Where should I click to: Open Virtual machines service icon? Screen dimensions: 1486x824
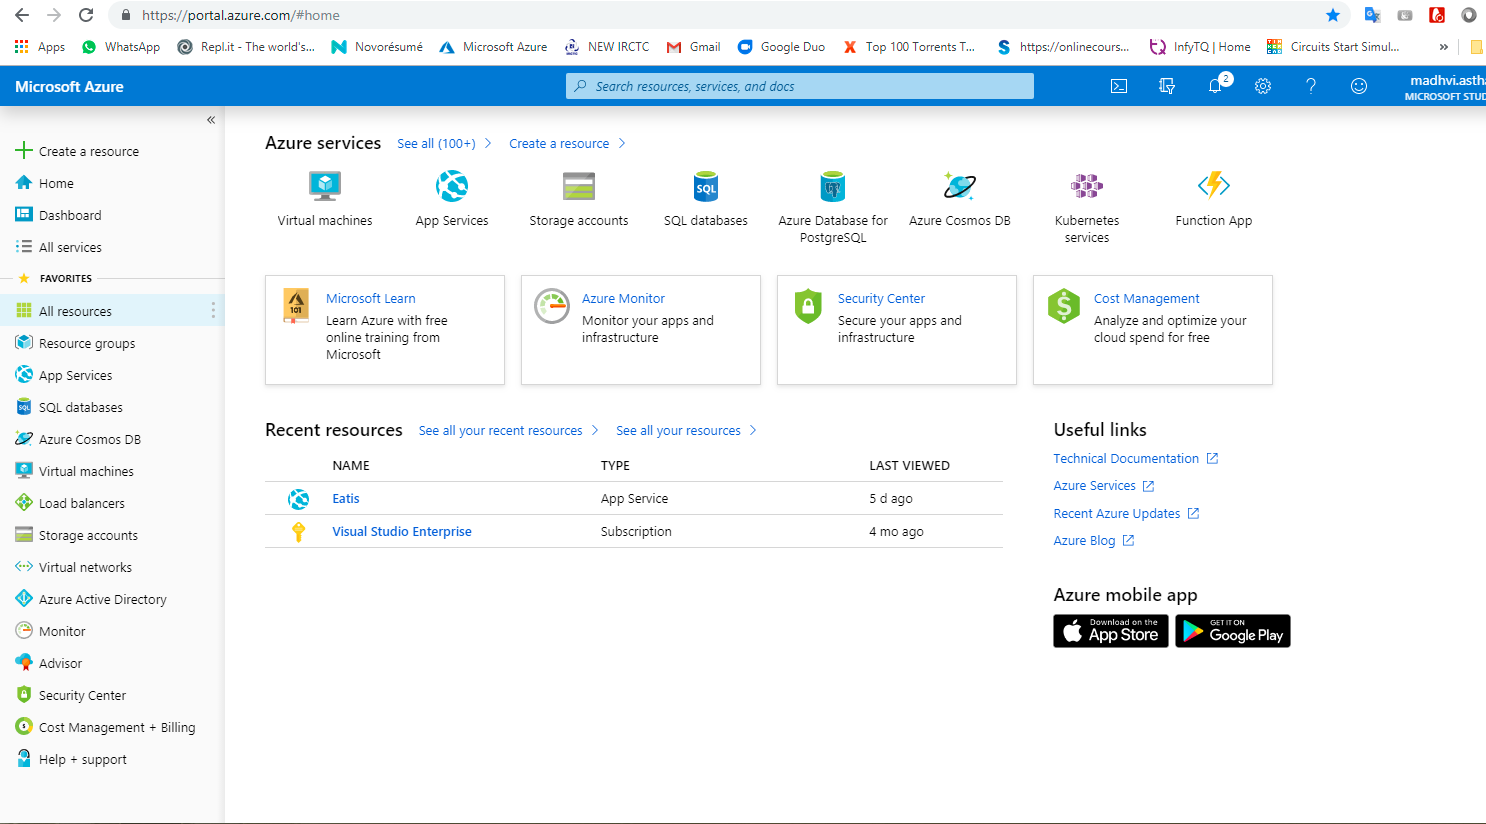coord(325,186)
